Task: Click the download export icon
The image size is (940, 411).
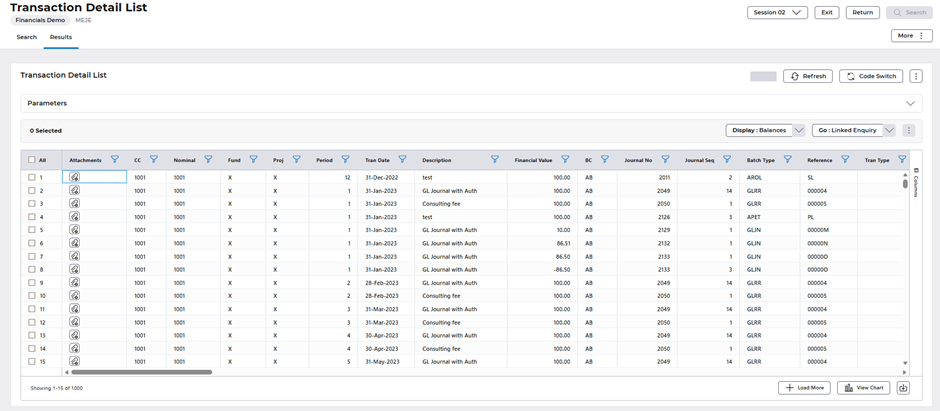Action: pyautogui.click(x=903, y=388)
